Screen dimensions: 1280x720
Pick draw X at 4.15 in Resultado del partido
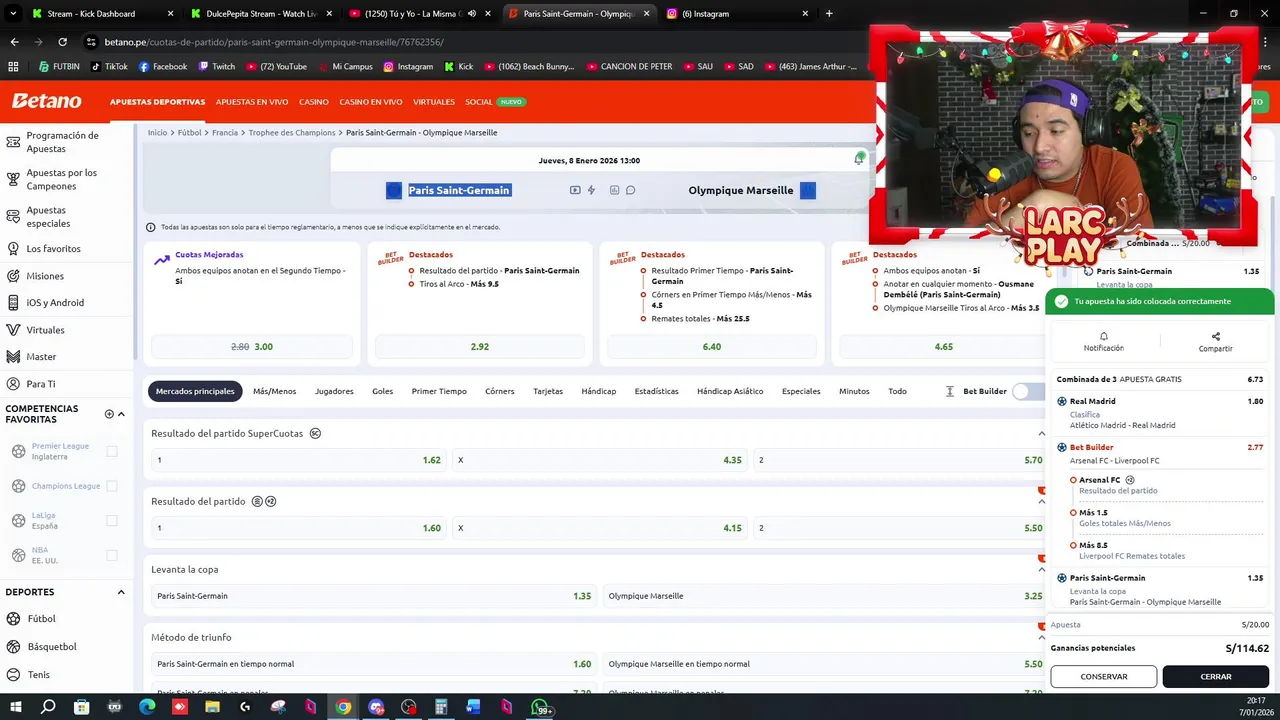600,528
